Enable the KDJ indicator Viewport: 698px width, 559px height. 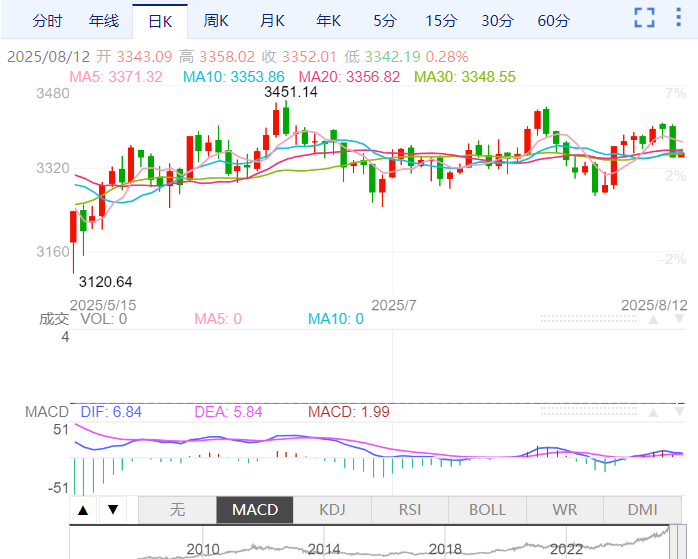click(332, 509)
